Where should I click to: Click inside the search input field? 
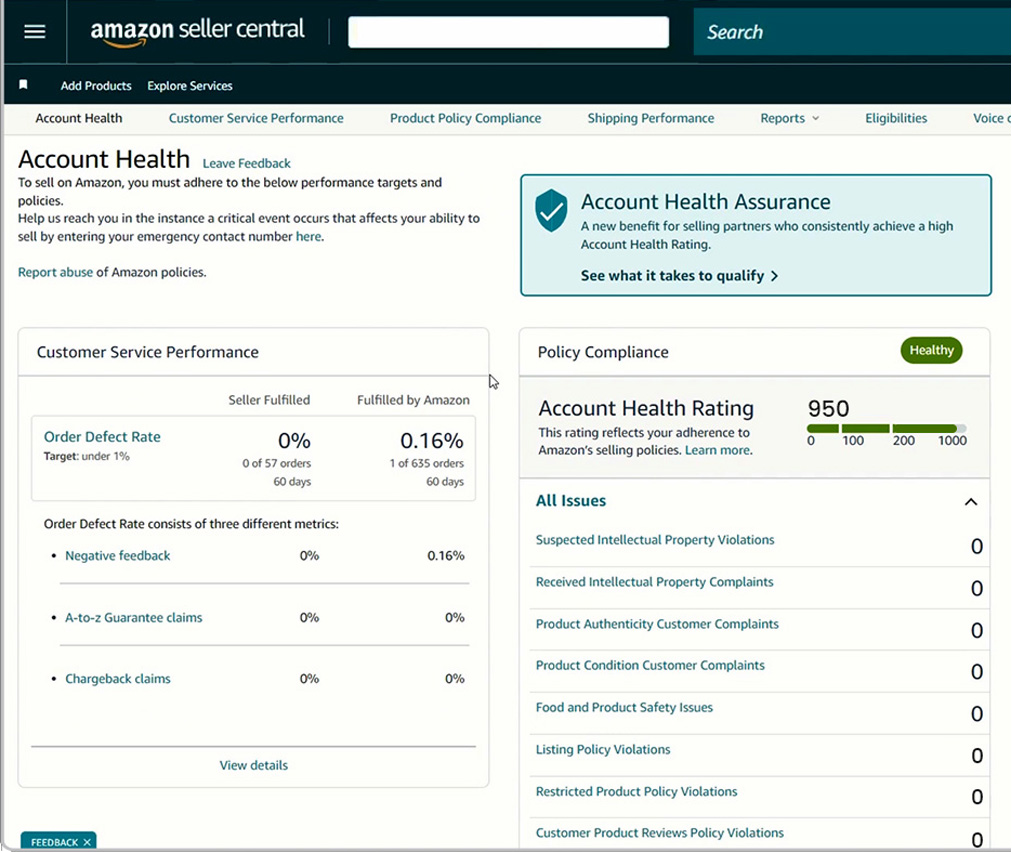pos(508,32)
